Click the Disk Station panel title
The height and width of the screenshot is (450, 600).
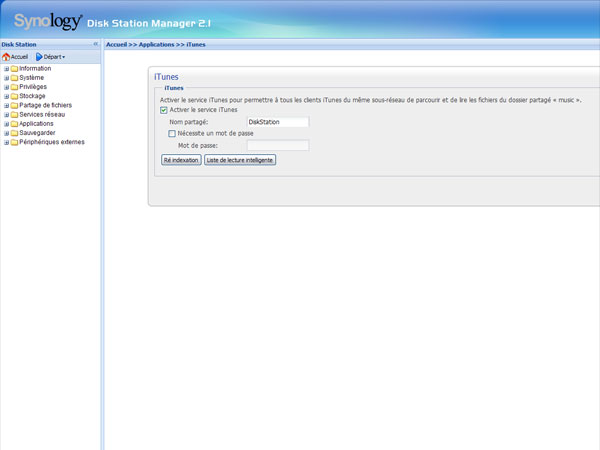click(x=19, y=44)
